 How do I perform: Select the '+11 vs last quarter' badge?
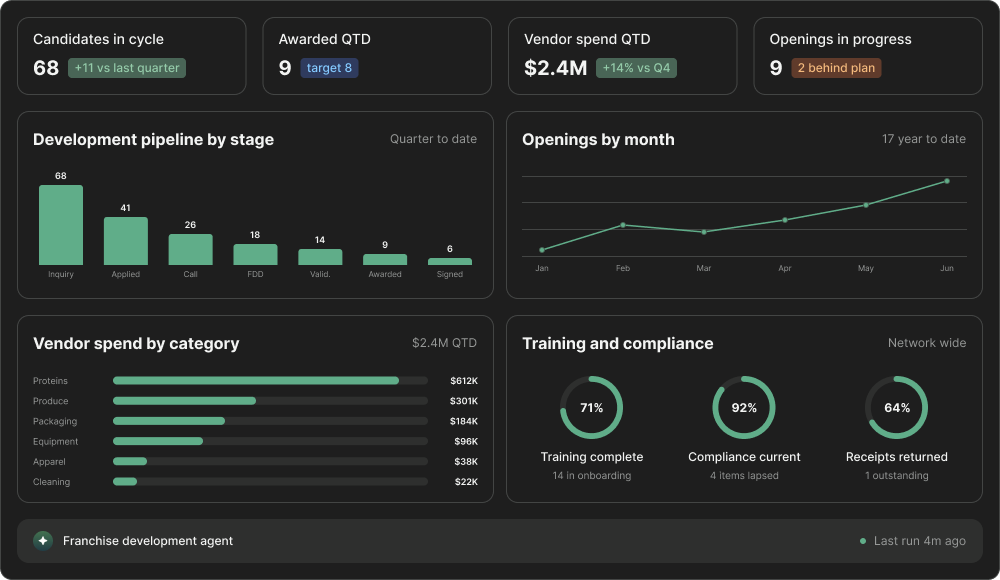pyautogui.click(x=127, y=68)
